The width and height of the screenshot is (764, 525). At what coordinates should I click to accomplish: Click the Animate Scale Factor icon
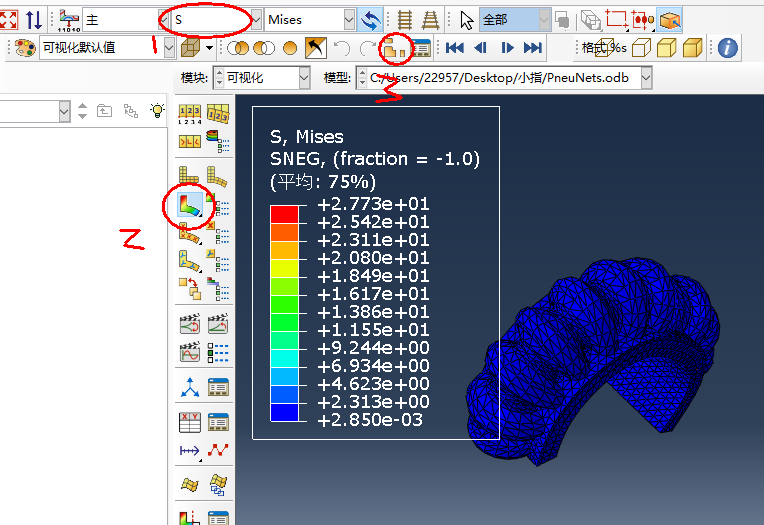189,324
